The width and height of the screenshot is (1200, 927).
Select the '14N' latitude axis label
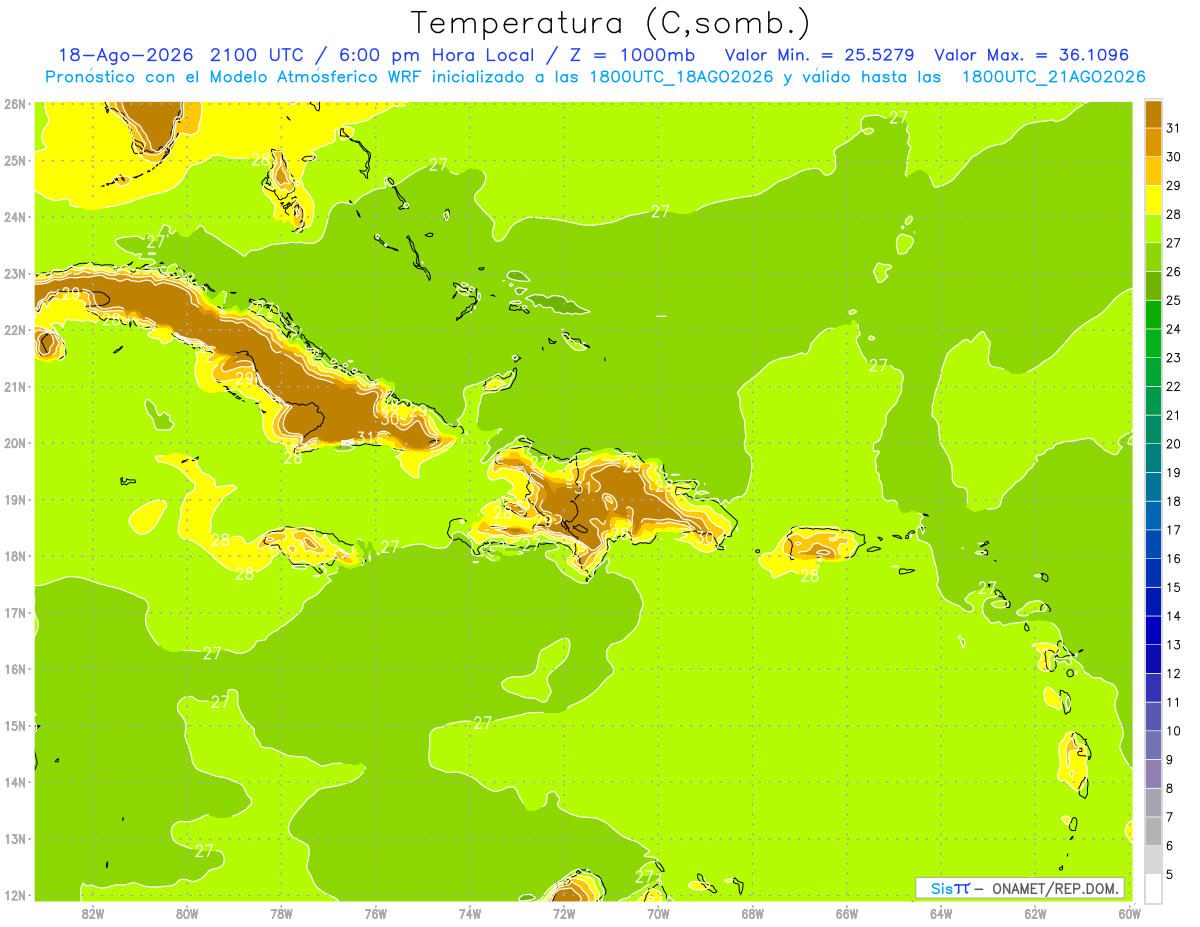pyautogui.click(x=15, y=782)
